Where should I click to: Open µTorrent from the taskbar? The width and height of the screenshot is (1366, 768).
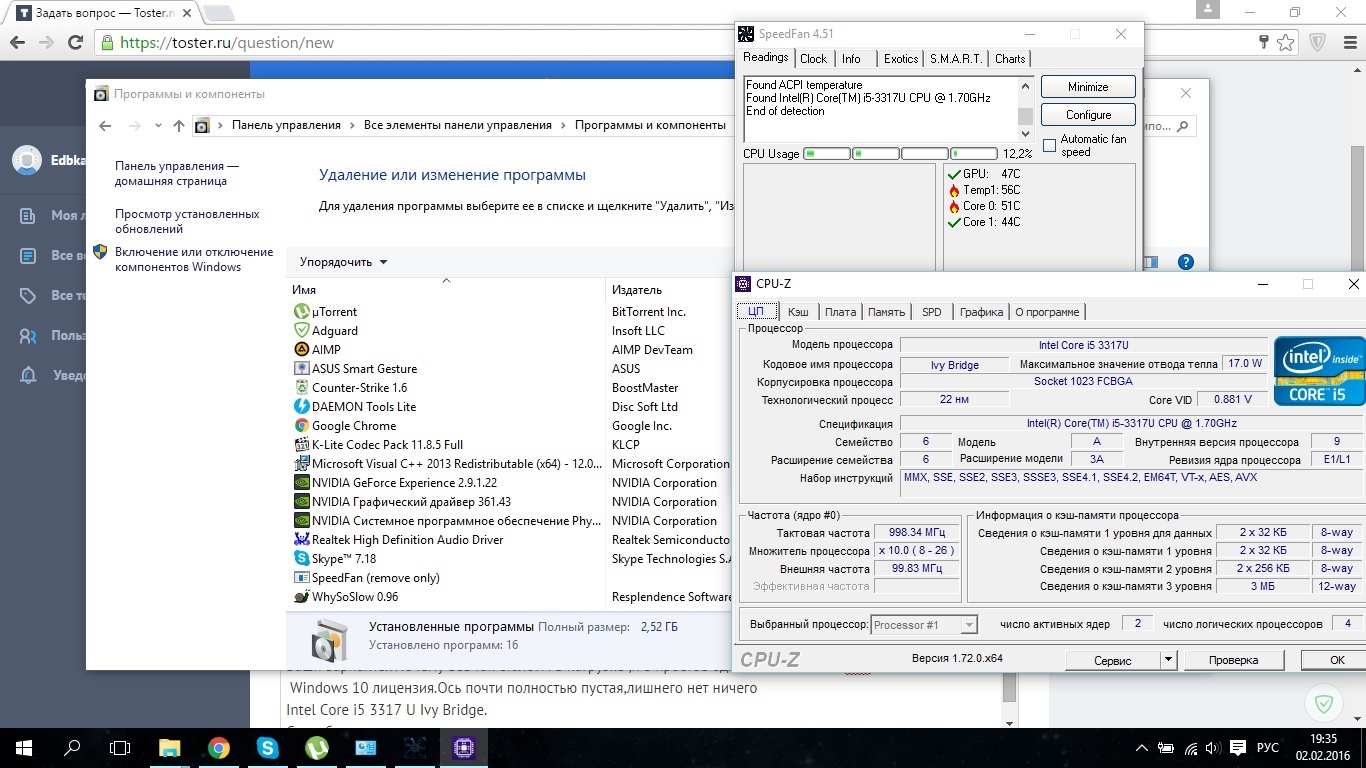coord(317,748)
